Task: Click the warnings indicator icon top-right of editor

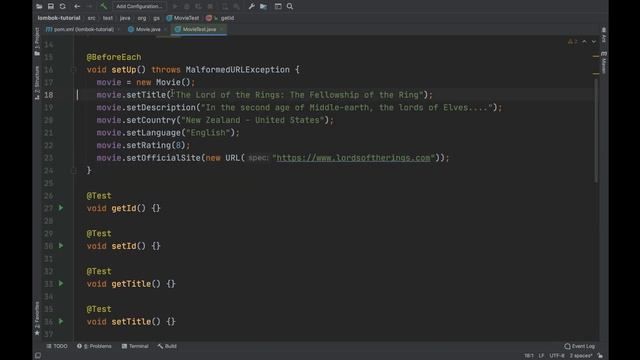Action: 572,42
